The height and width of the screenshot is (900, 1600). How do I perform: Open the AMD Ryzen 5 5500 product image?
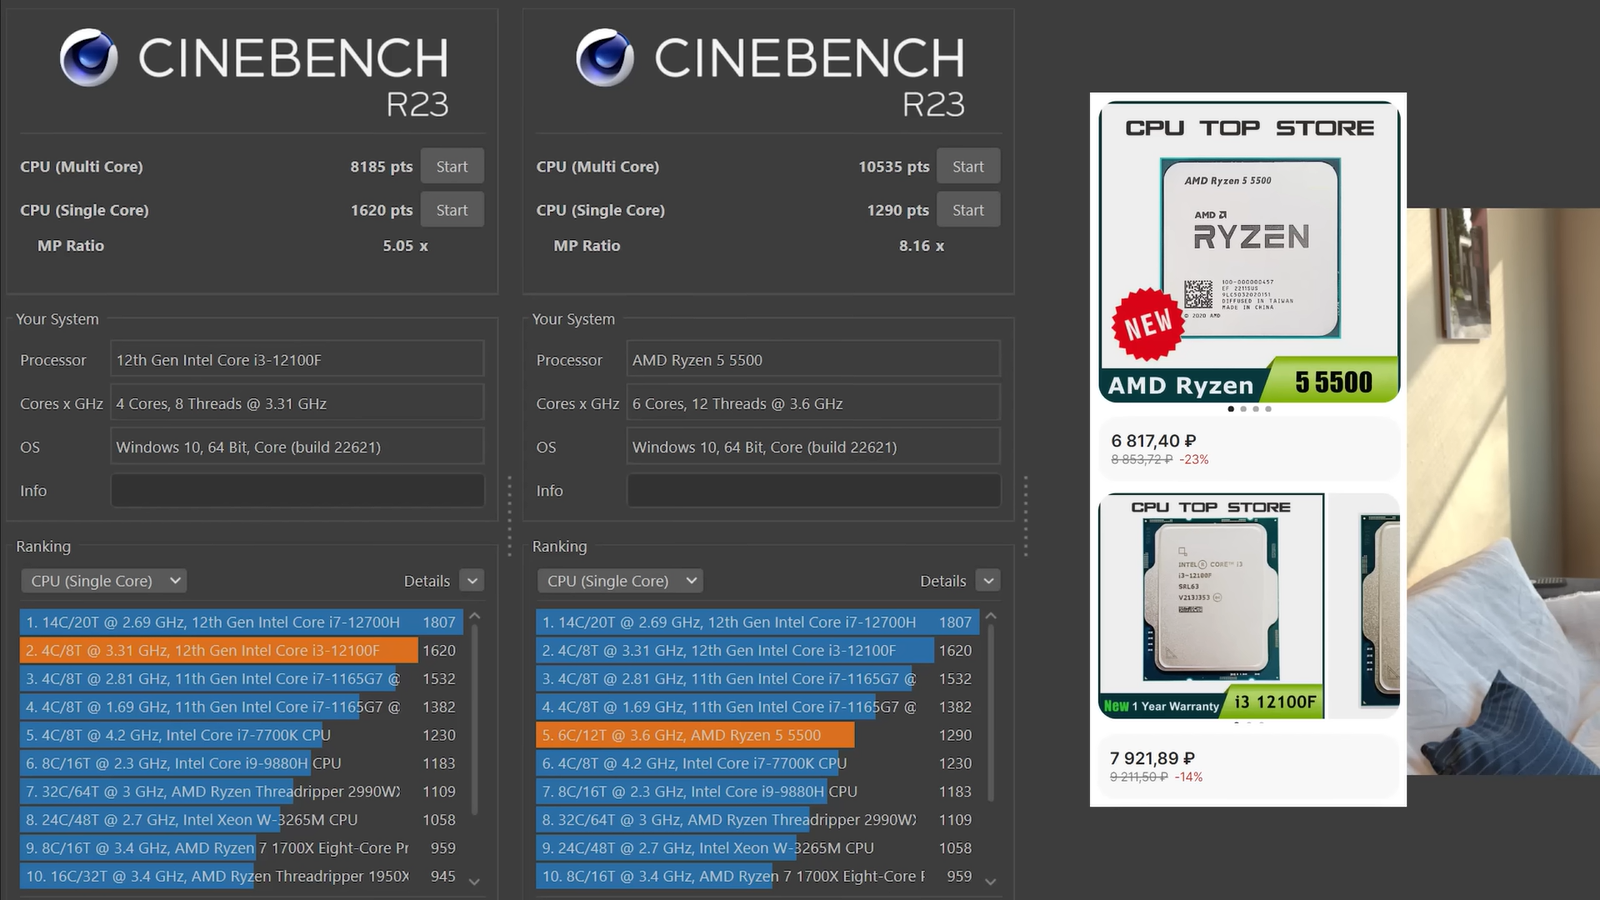[1249, 250]
